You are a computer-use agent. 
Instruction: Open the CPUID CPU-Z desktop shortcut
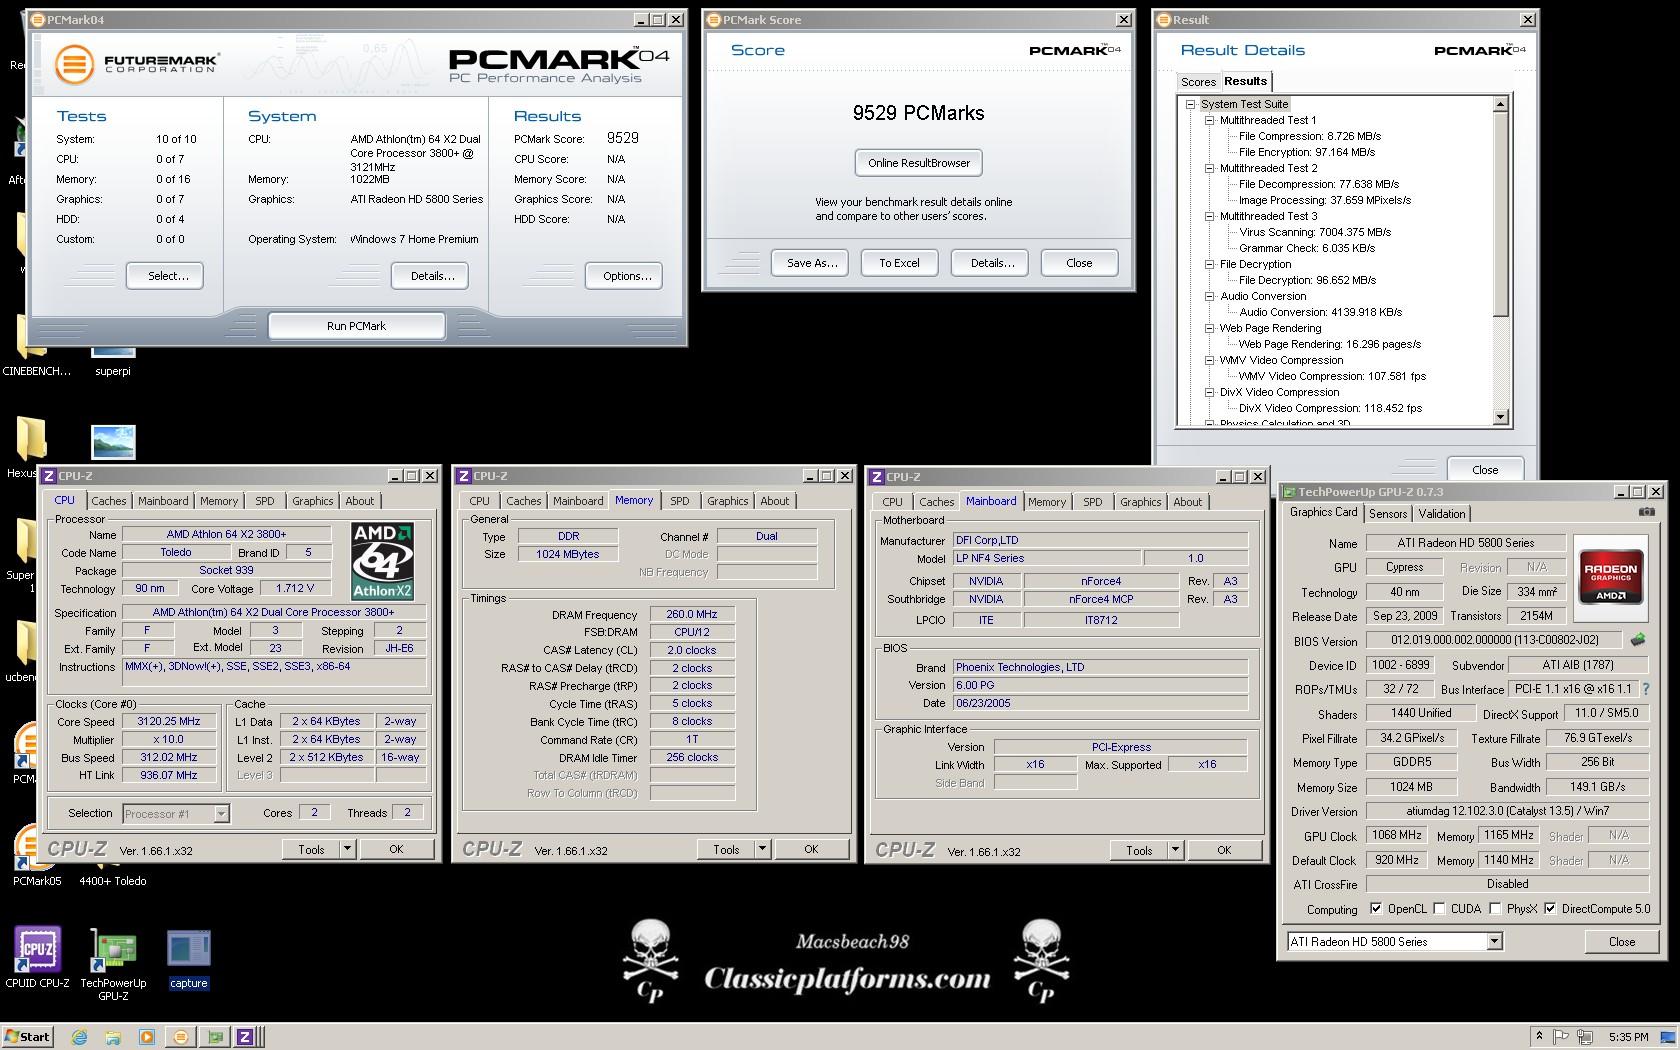coord(37,957)
